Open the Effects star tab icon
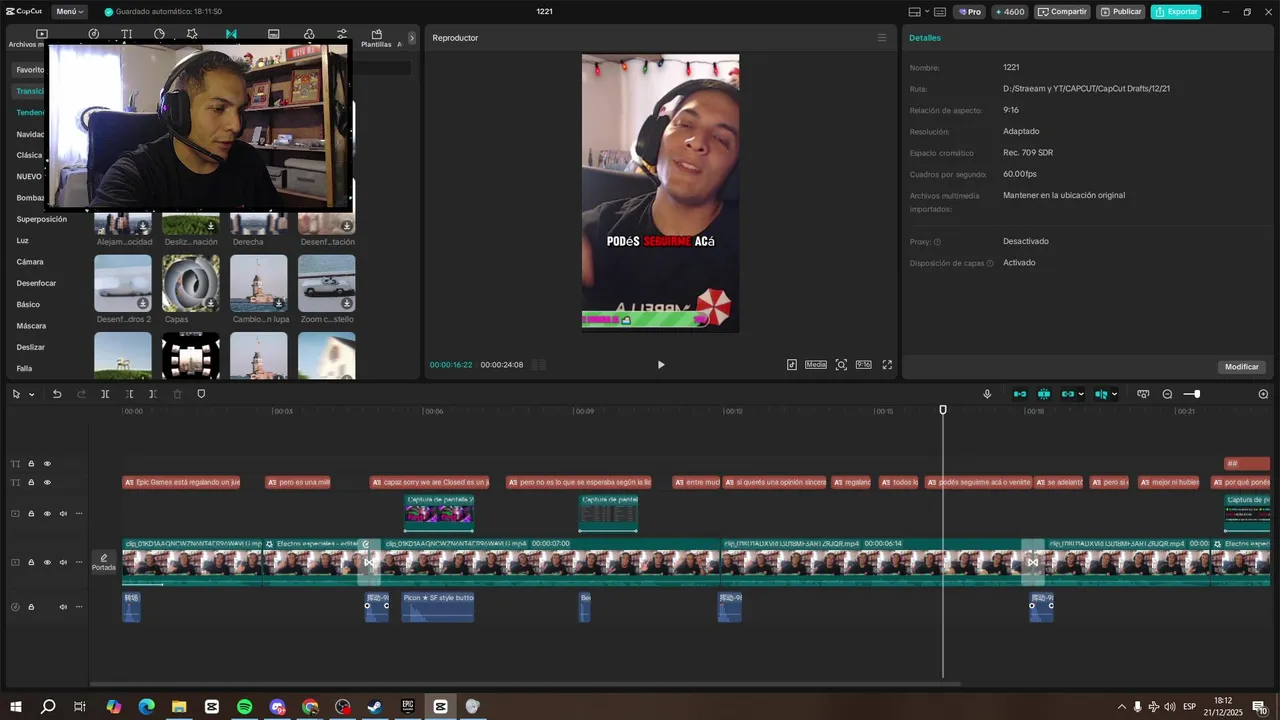The image size is (1280, 720). pyautogui.click(x=192, y=34)
